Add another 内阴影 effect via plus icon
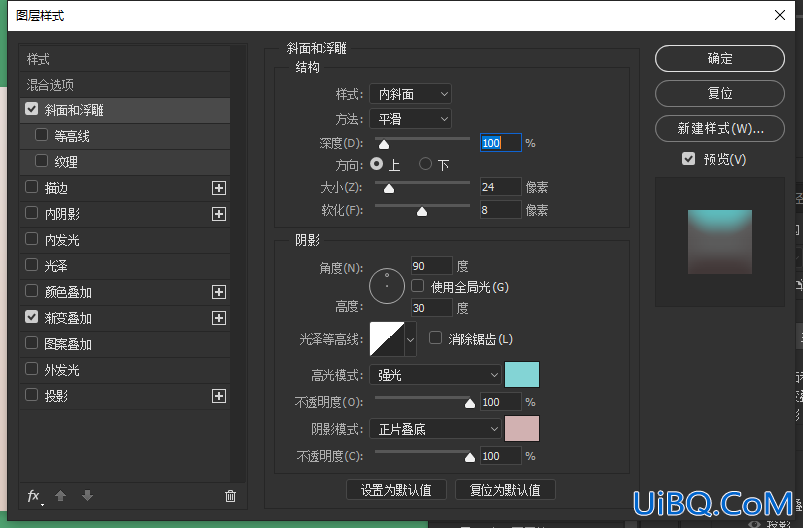The width and height of the screenshot is (803, 528). [219, 214]
